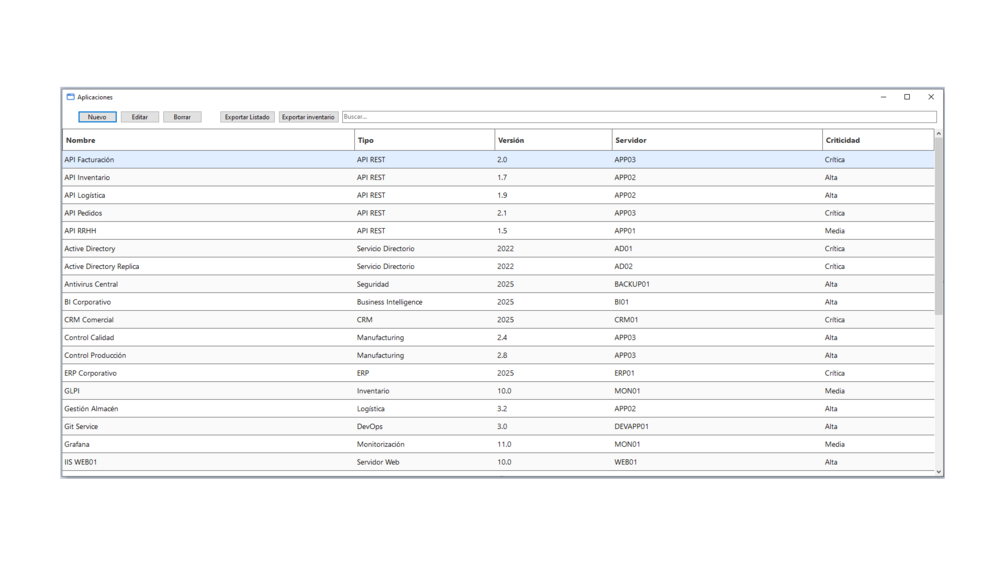This screenshot has width=1005, height=565.
Task: Maximize the Aplicaciones window
Action: (907, 97)
